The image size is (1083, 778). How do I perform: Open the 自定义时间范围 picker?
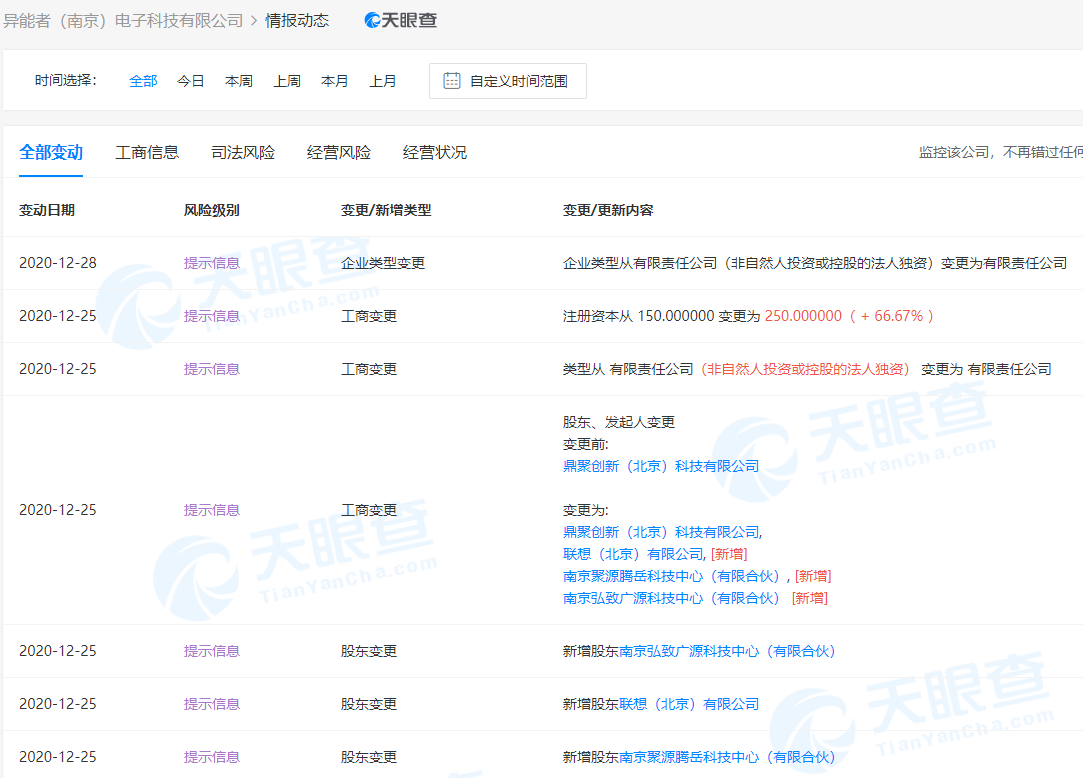point(508,81)
